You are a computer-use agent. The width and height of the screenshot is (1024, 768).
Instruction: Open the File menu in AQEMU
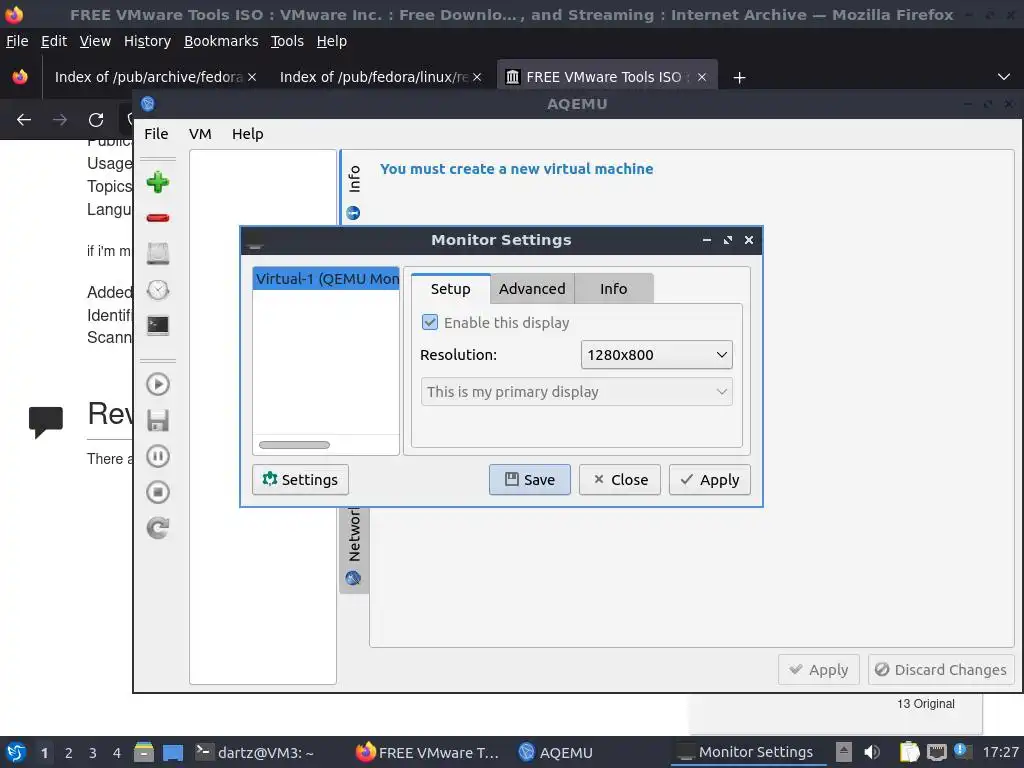tap(156, 134)
